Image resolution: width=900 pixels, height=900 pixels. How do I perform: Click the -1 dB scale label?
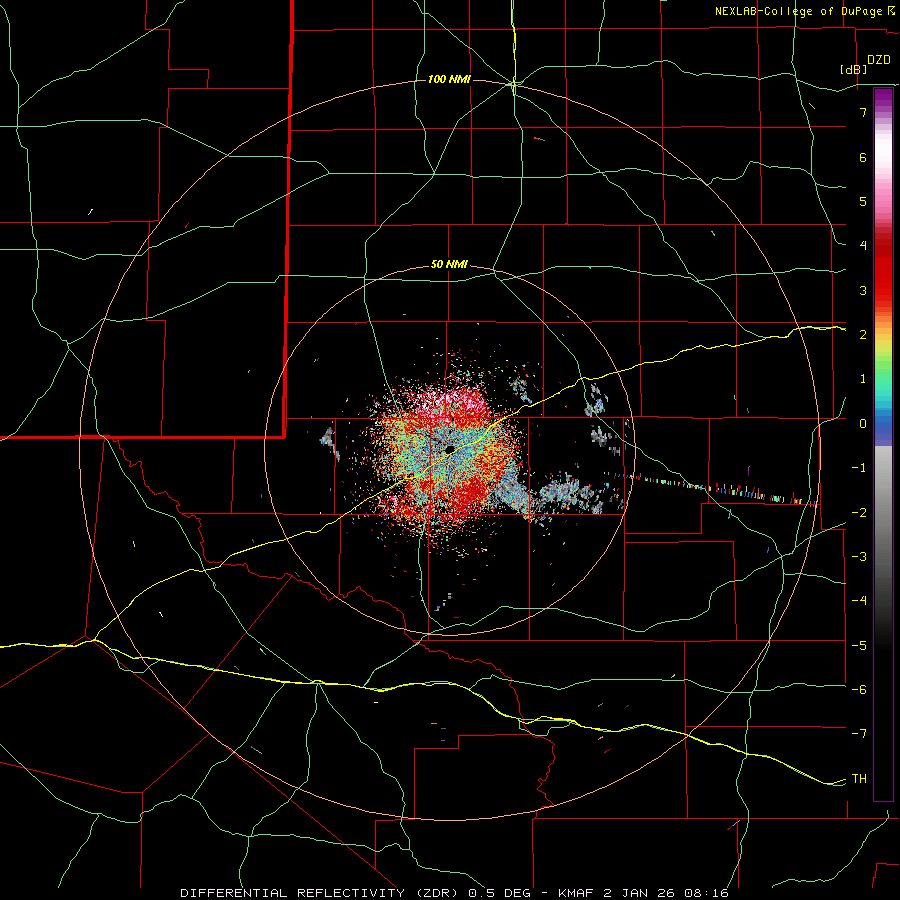pyautogui.click(x=859, y=468)
